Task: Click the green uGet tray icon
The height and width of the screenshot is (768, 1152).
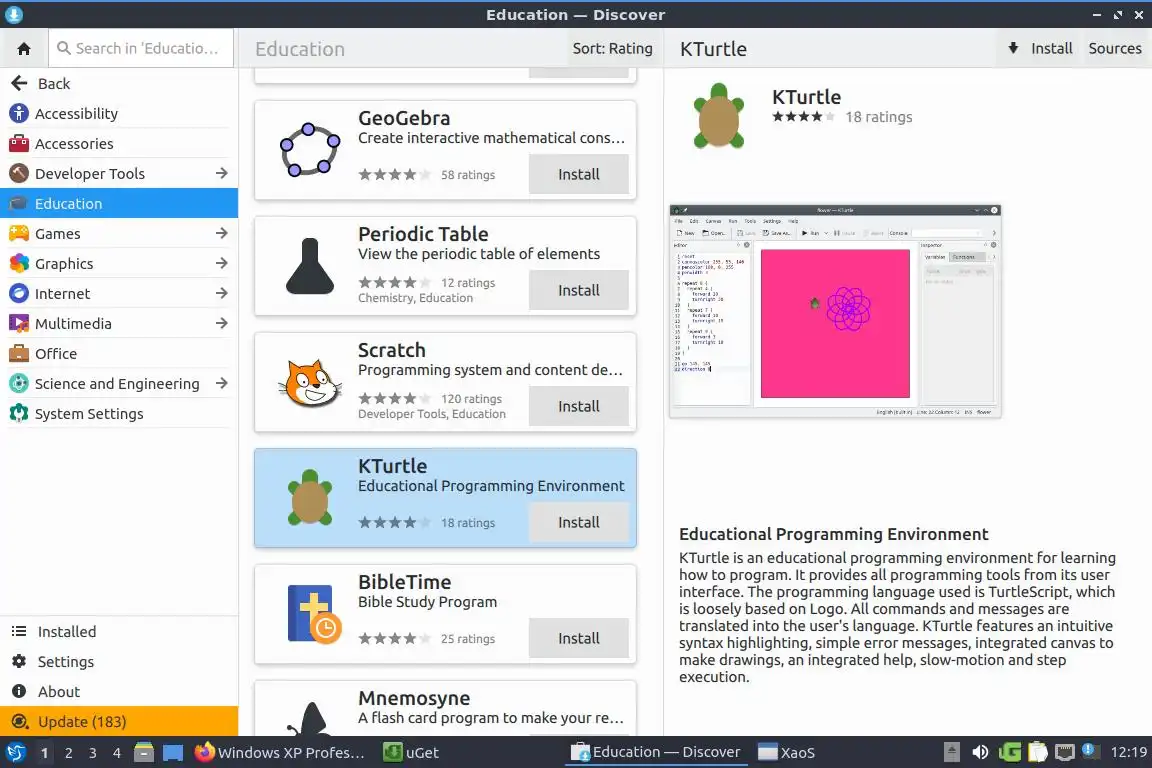Action: 1009,753
